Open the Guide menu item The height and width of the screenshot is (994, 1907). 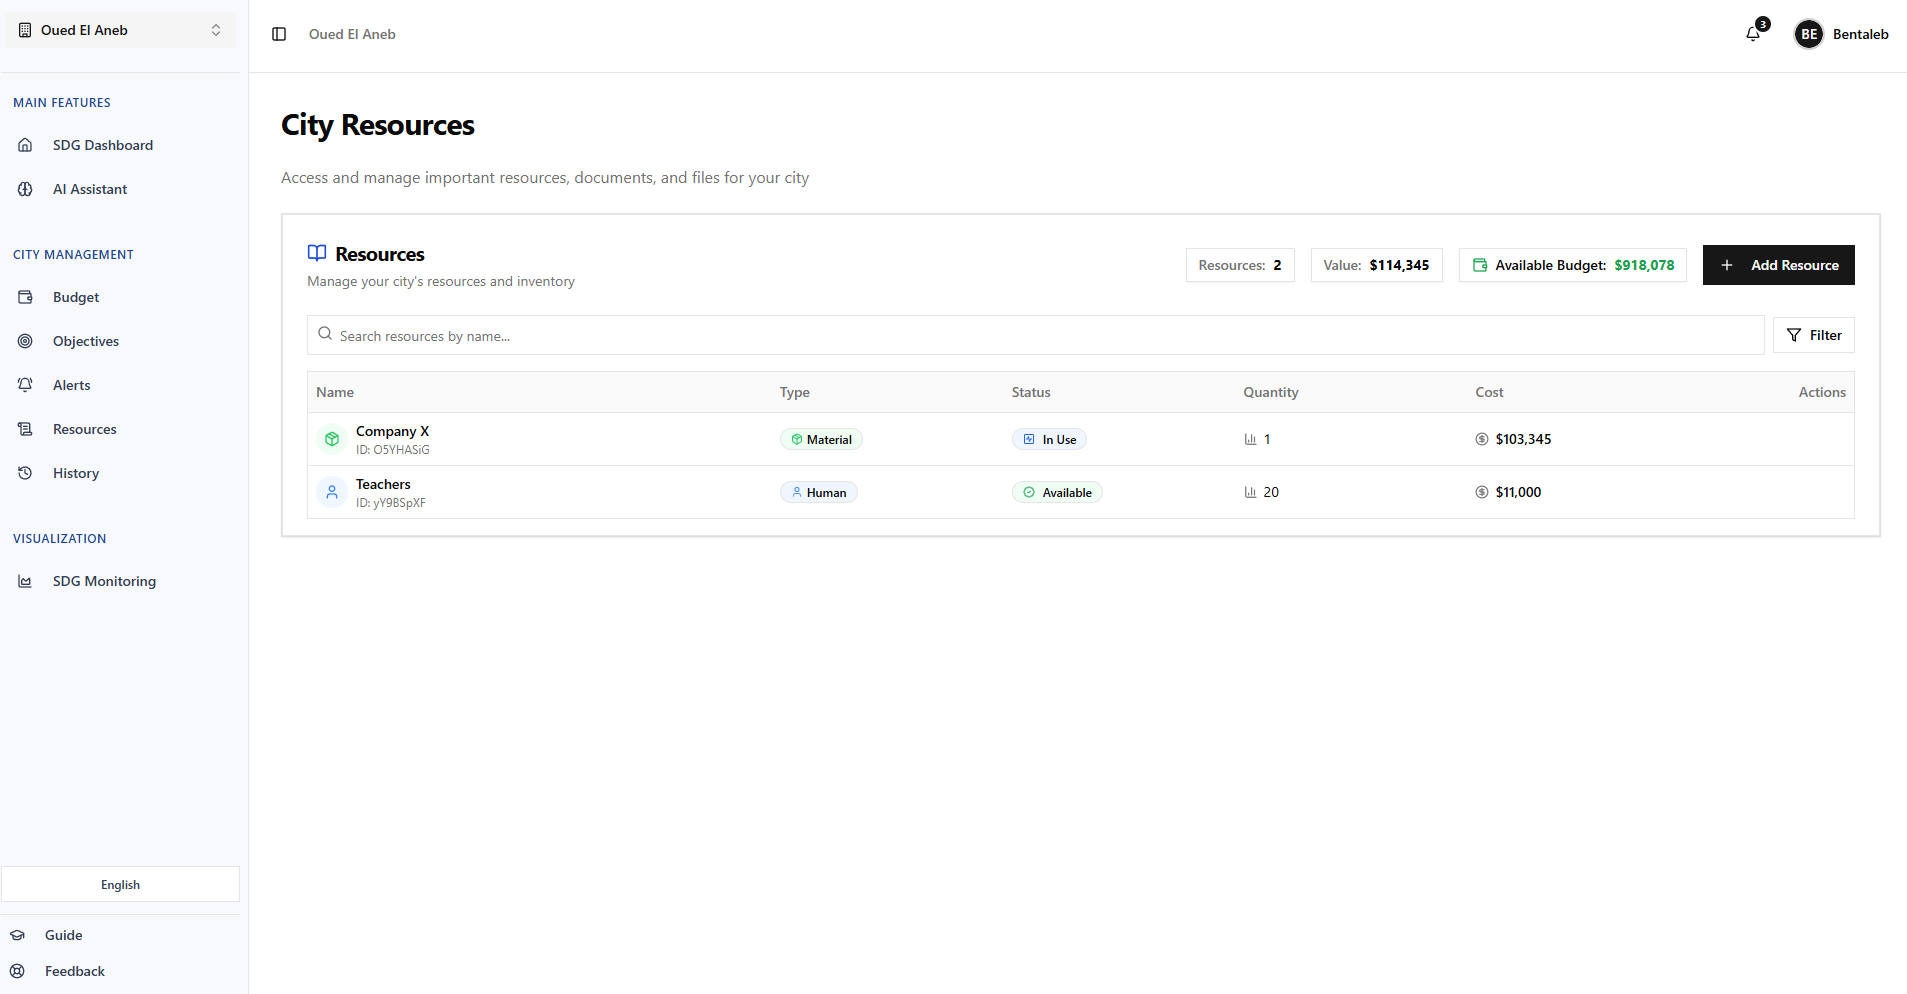(63, 934)
